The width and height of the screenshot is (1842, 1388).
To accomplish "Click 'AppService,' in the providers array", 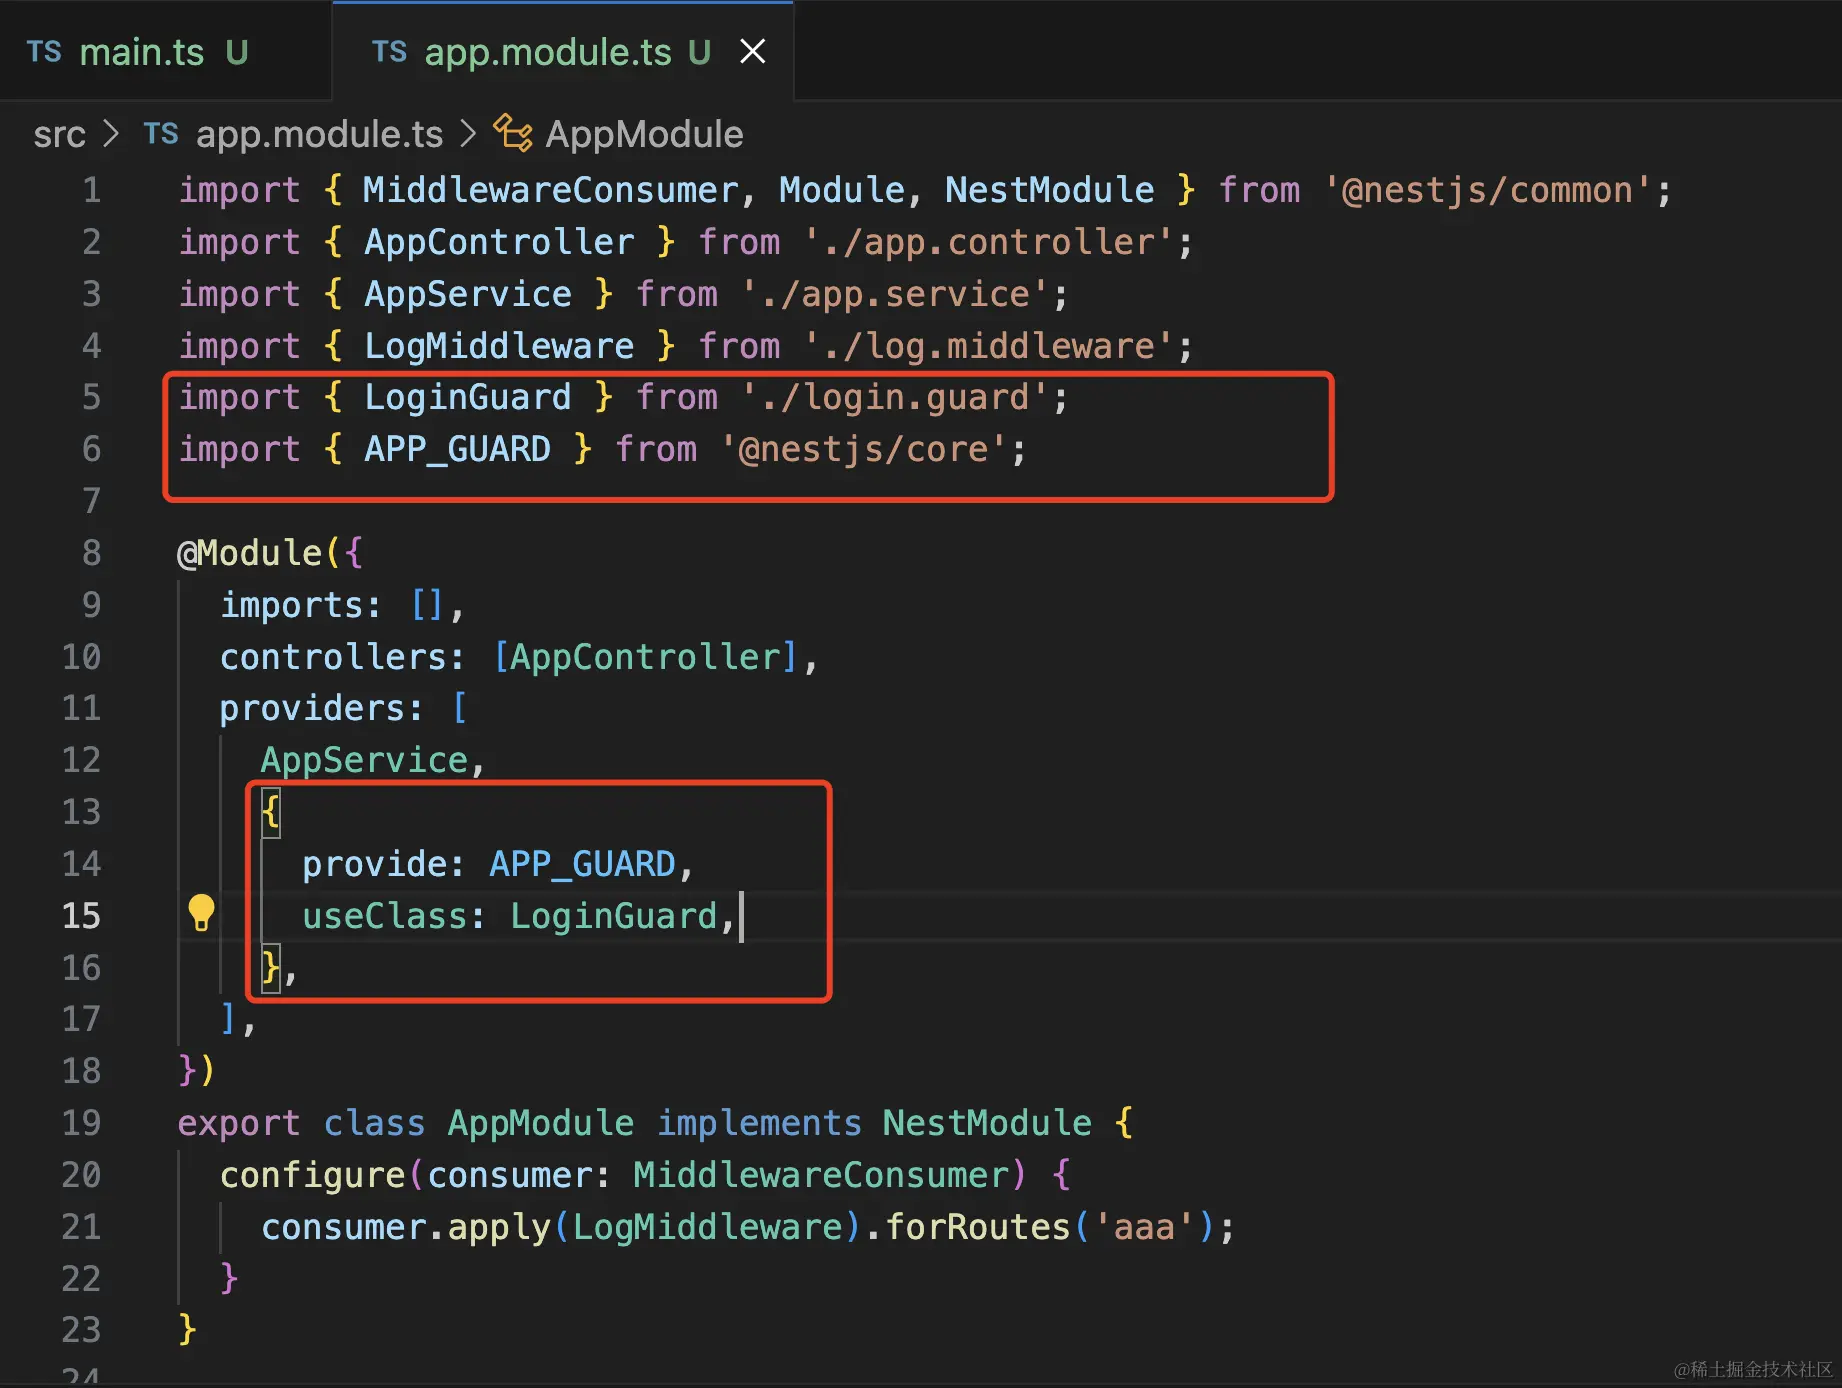I will 373,760.
